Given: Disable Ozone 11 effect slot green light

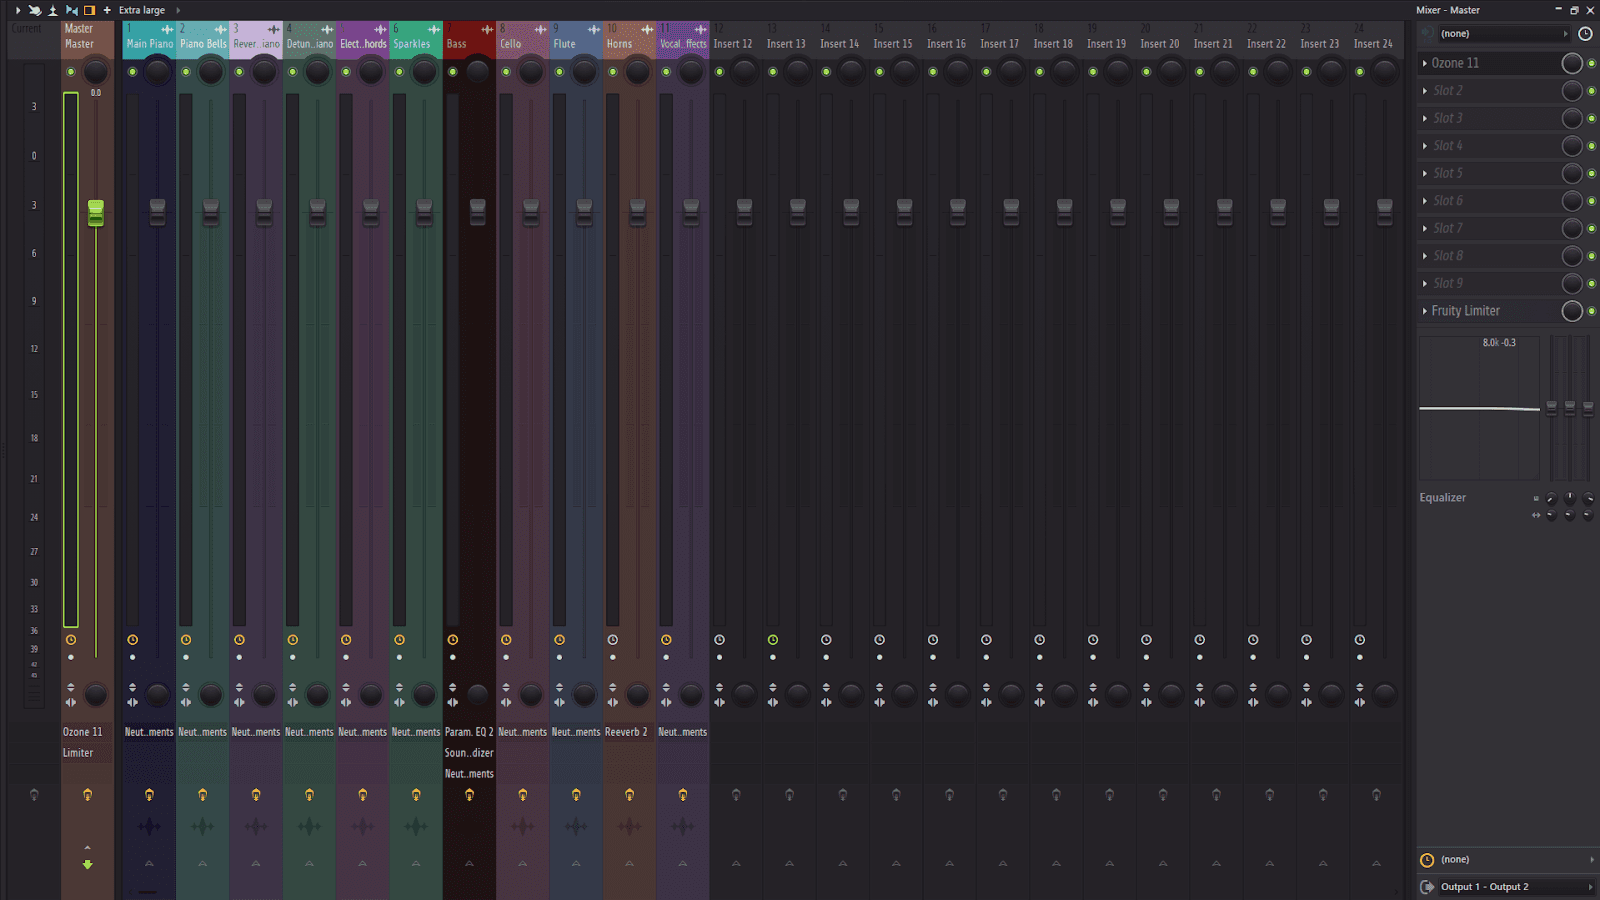Looking at the screenshot, I should (x=1591, y=63).
